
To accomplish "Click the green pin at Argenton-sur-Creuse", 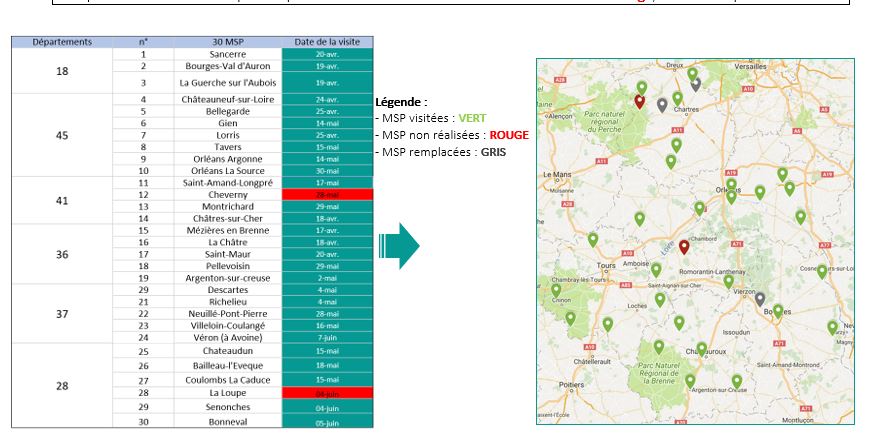I will coord(737,381).
